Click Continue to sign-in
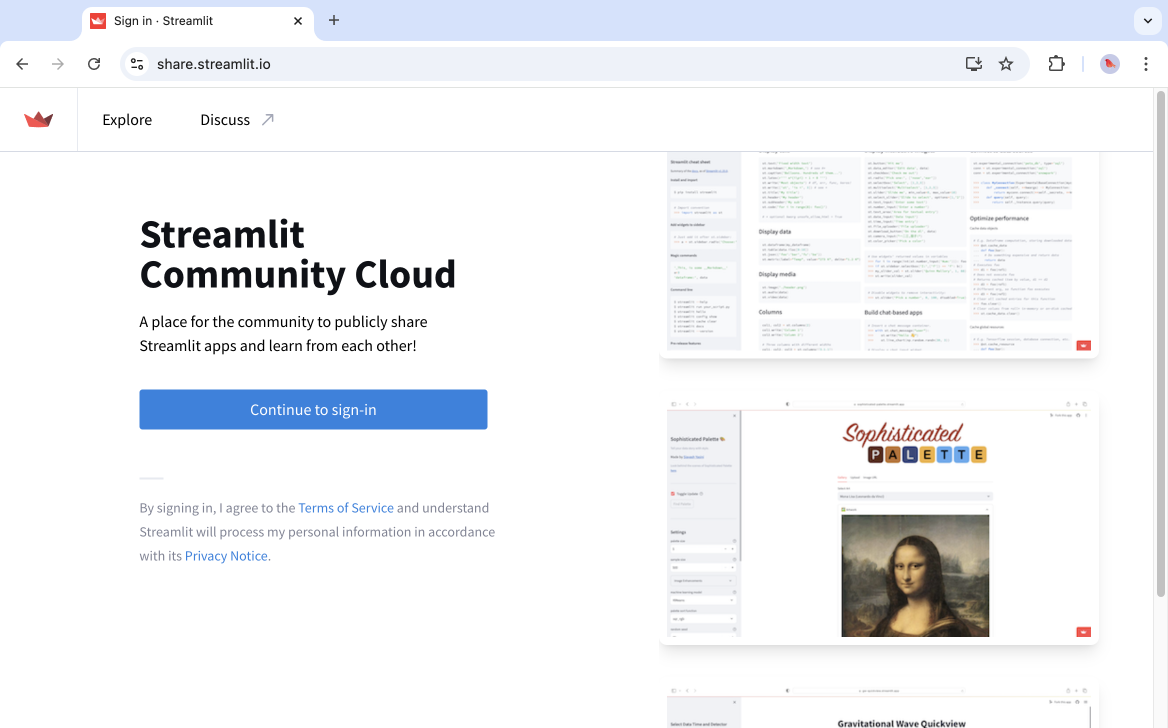 click(313, 409)
